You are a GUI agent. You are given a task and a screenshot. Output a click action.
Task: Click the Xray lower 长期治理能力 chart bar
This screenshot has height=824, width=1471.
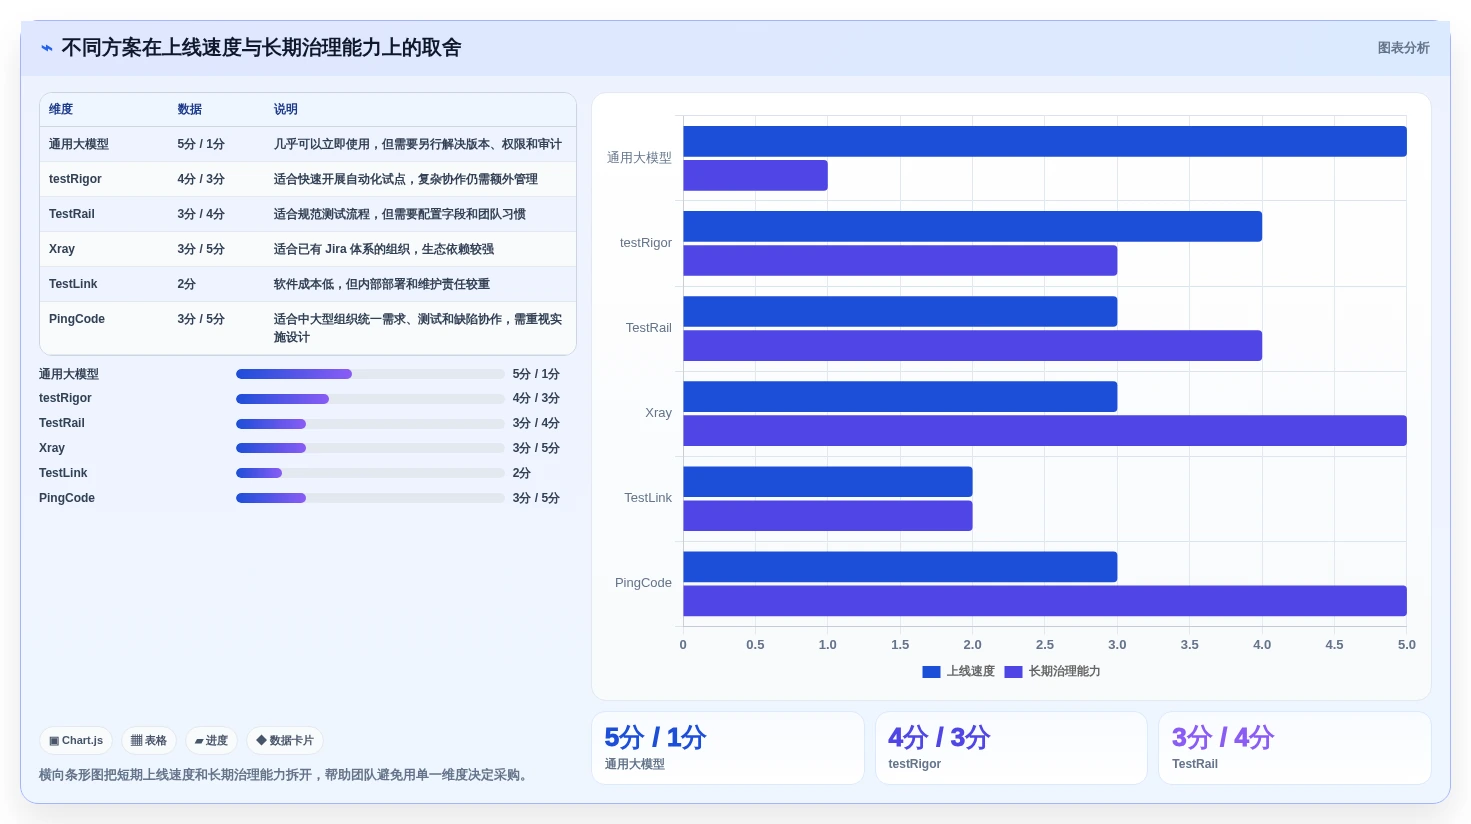pos(1045,430)
